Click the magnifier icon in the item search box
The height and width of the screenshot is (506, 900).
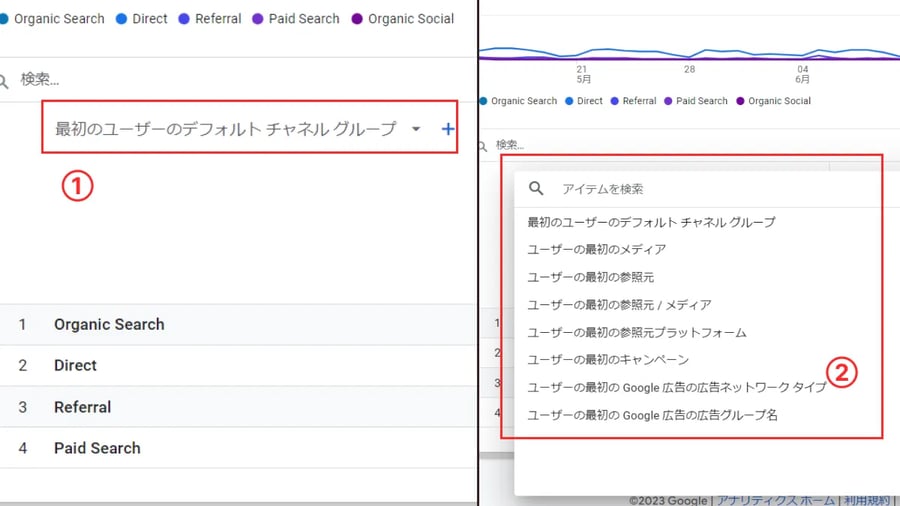(x=536, y=188)
